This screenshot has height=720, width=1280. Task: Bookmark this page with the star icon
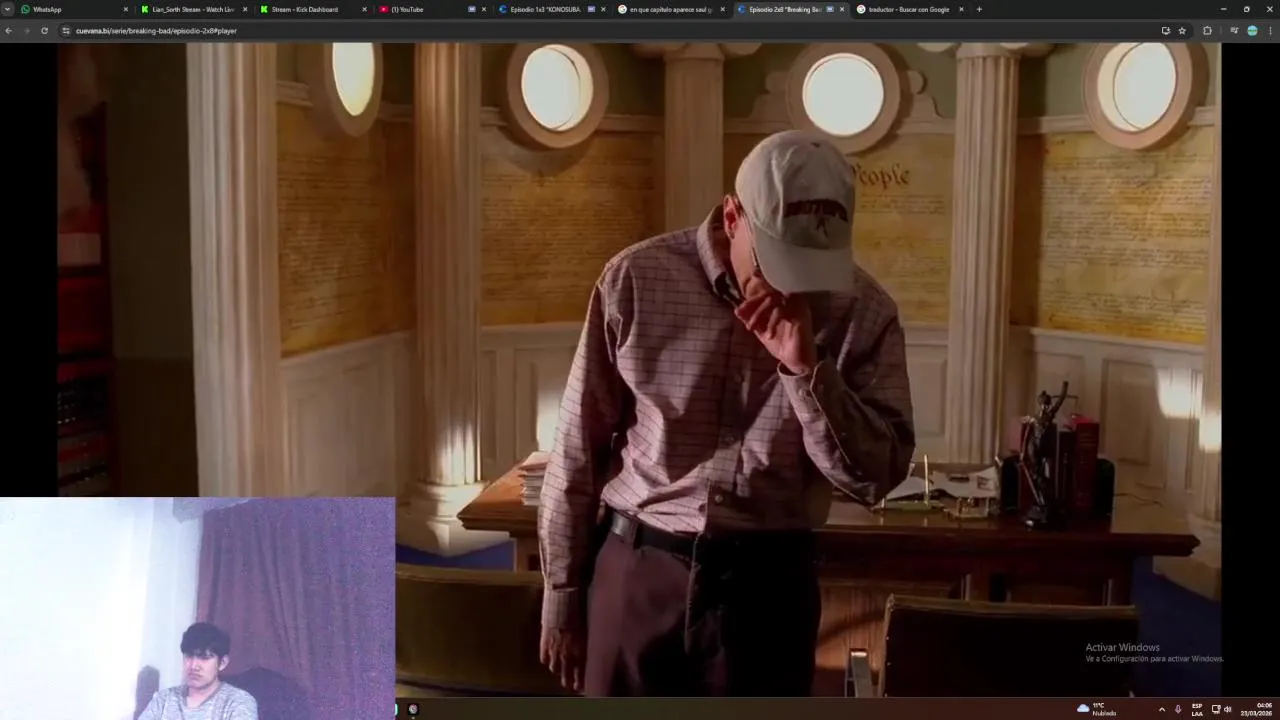[1182, 31]
